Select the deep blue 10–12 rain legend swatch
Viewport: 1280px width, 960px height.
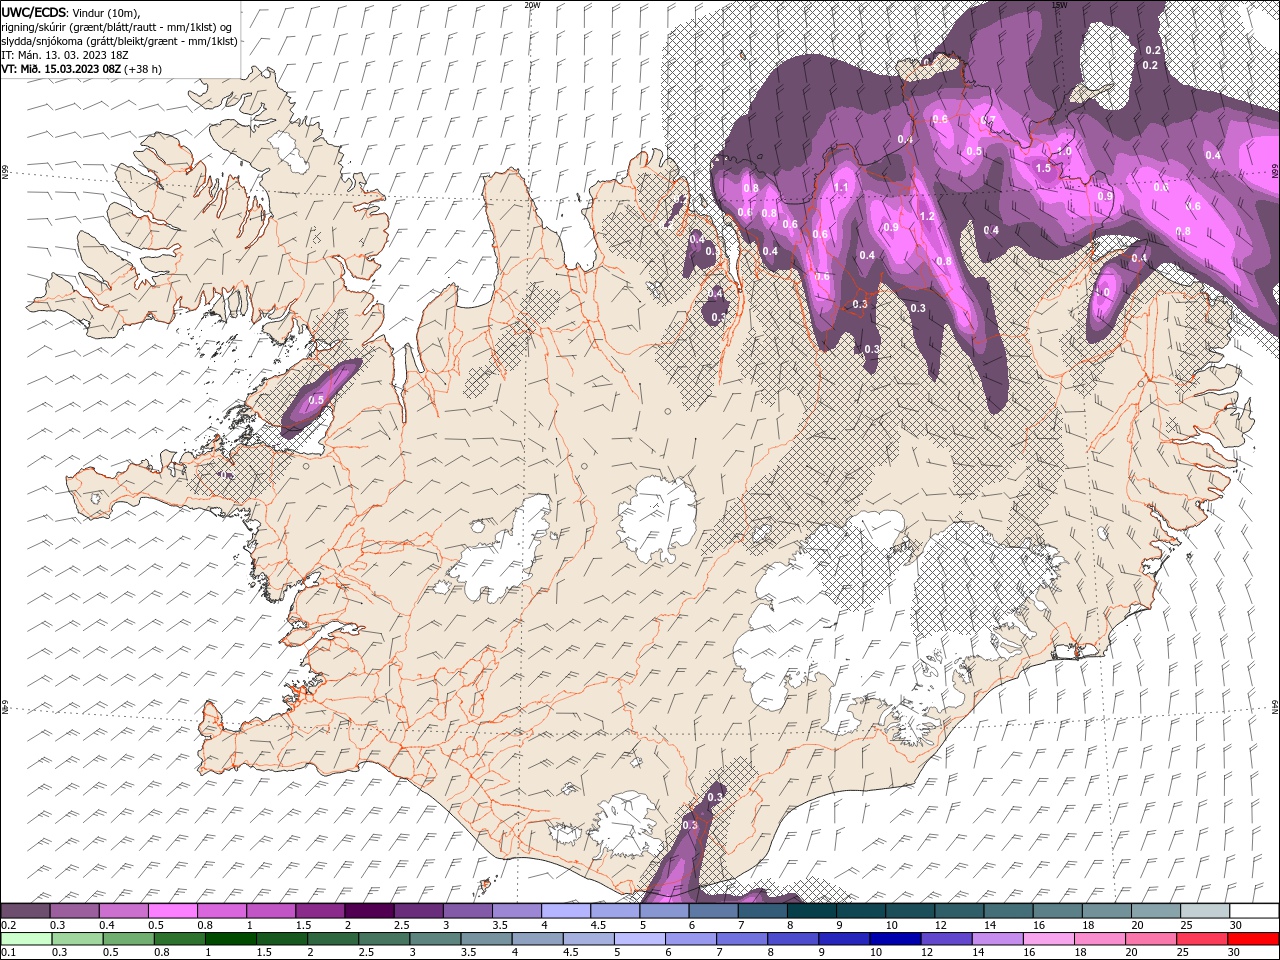894,939
